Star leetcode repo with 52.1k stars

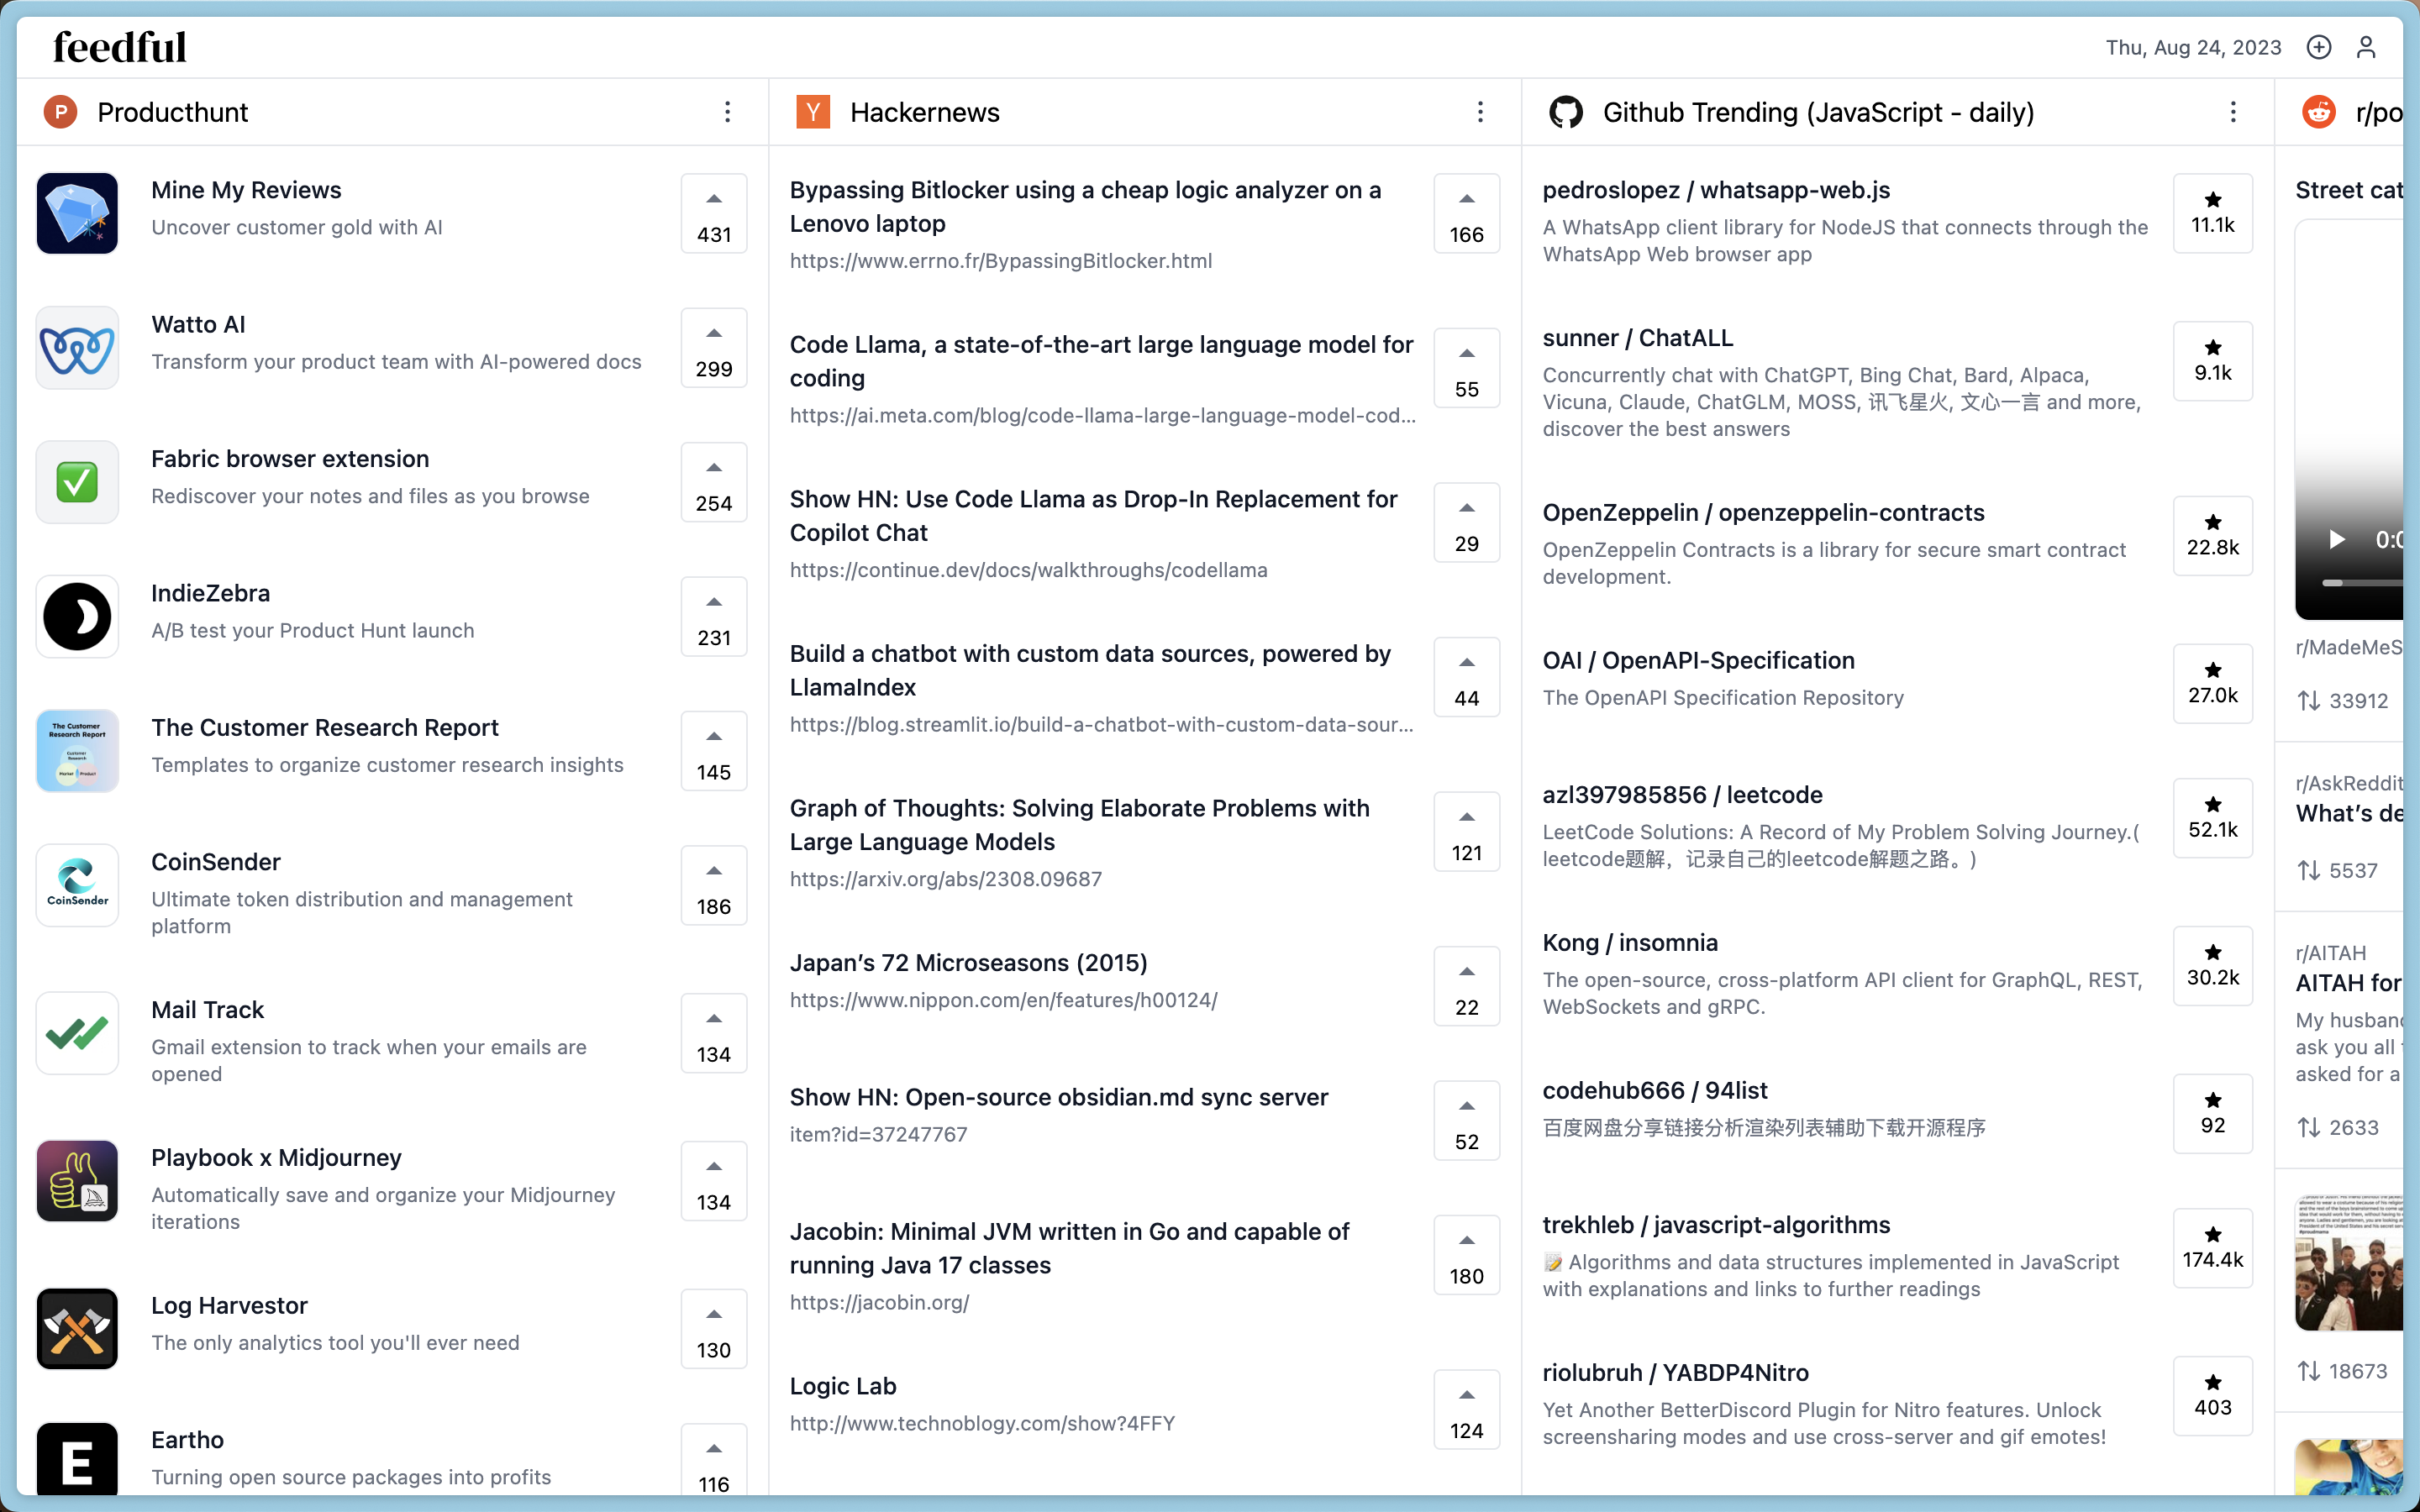2213,818
